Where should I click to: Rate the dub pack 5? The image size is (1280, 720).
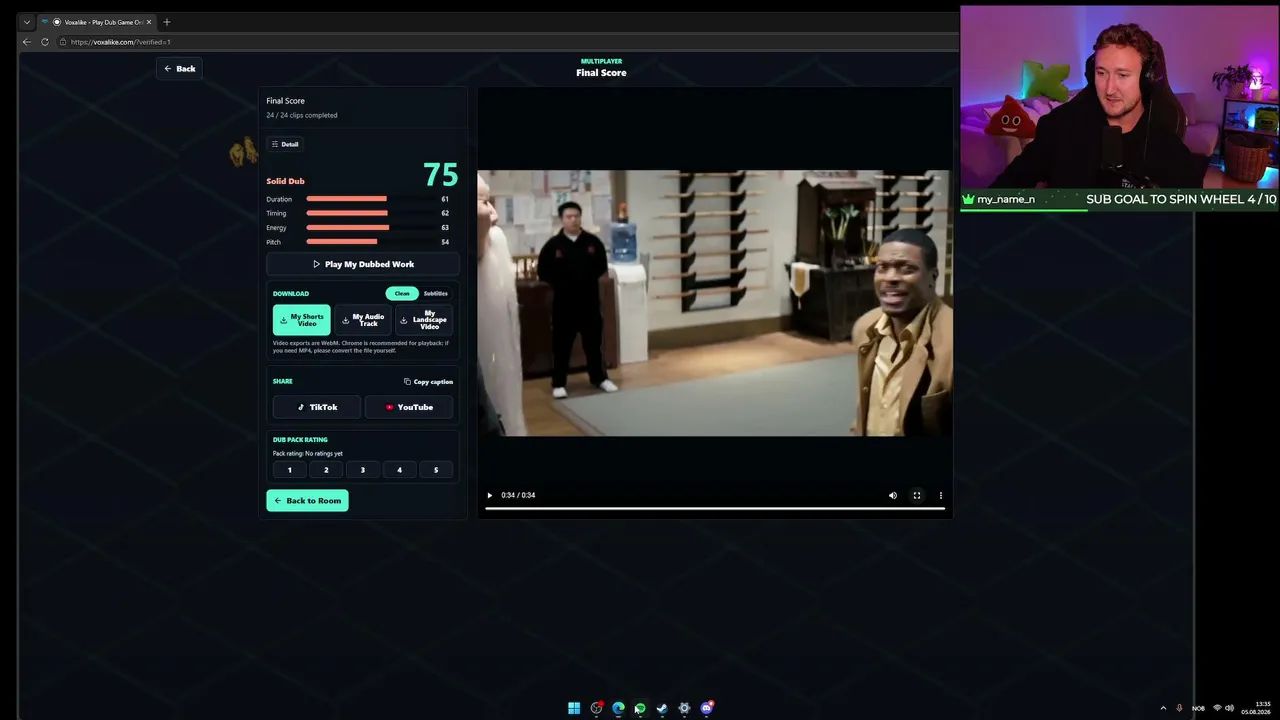click(436, 470)
